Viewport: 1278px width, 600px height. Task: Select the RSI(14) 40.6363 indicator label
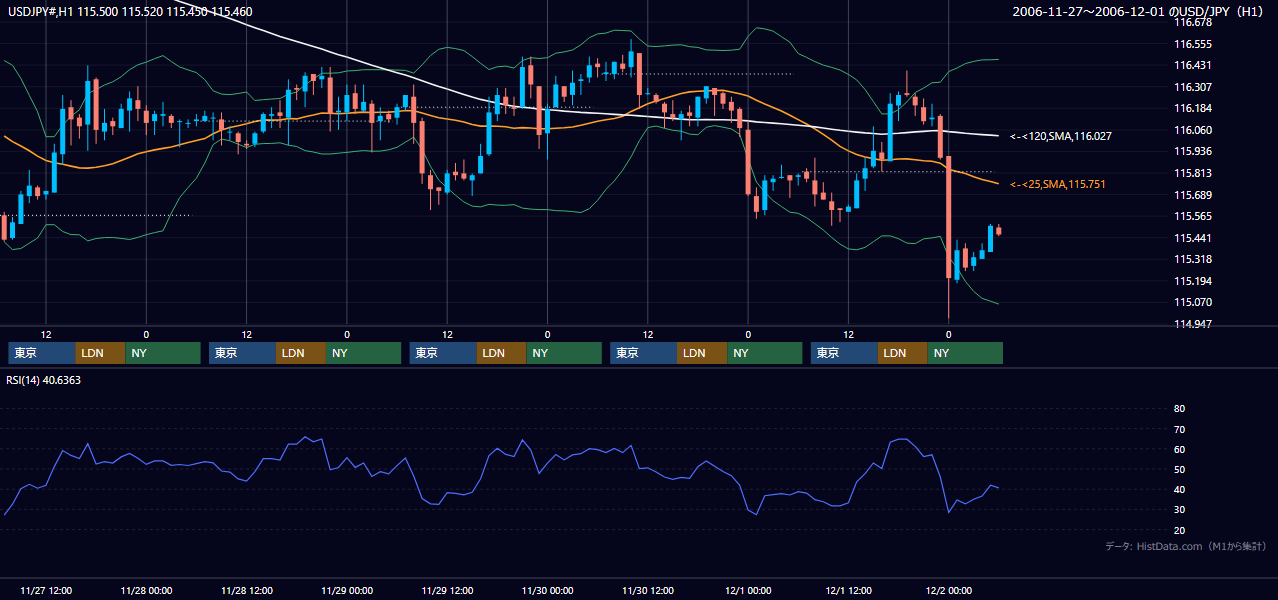coord(44,380)
